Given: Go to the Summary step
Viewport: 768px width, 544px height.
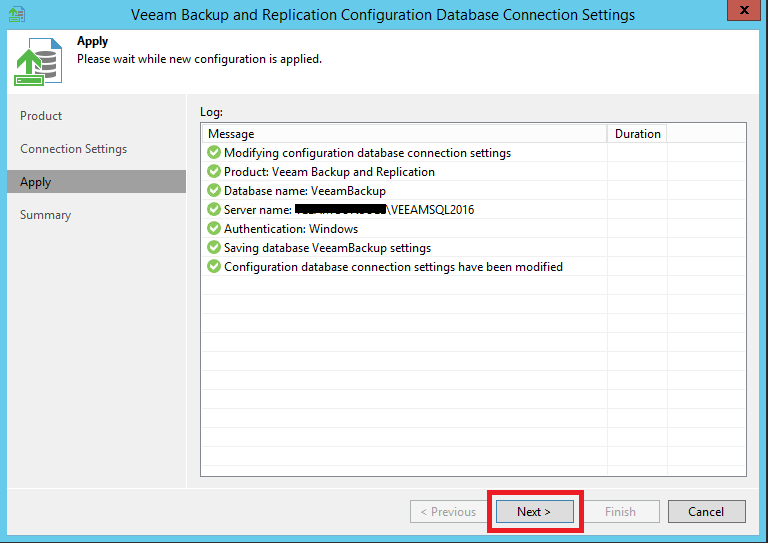Looking at the screenshot, I should click(x=46, y=215).
